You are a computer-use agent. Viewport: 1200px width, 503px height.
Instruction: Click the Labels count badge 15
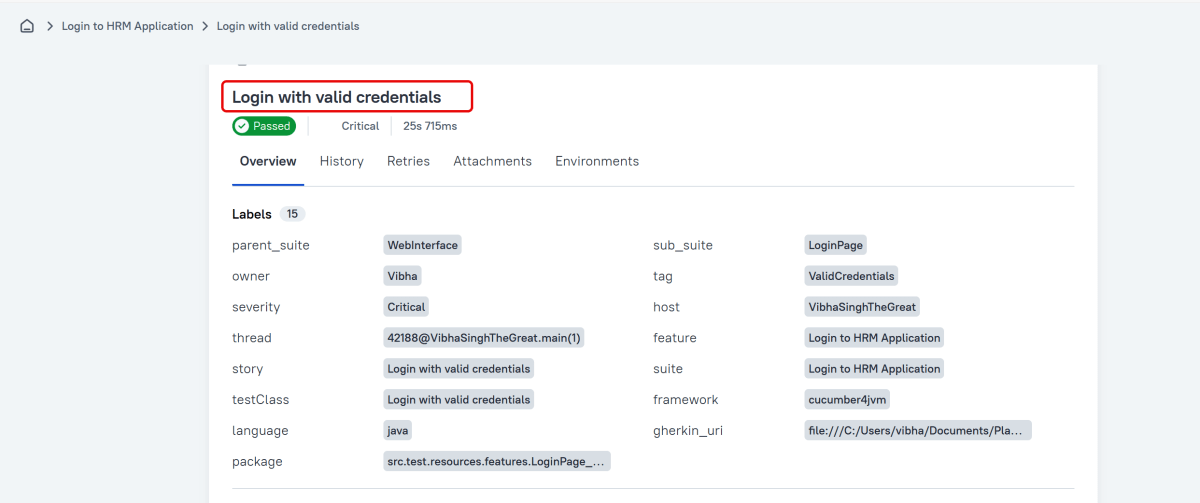292,214
